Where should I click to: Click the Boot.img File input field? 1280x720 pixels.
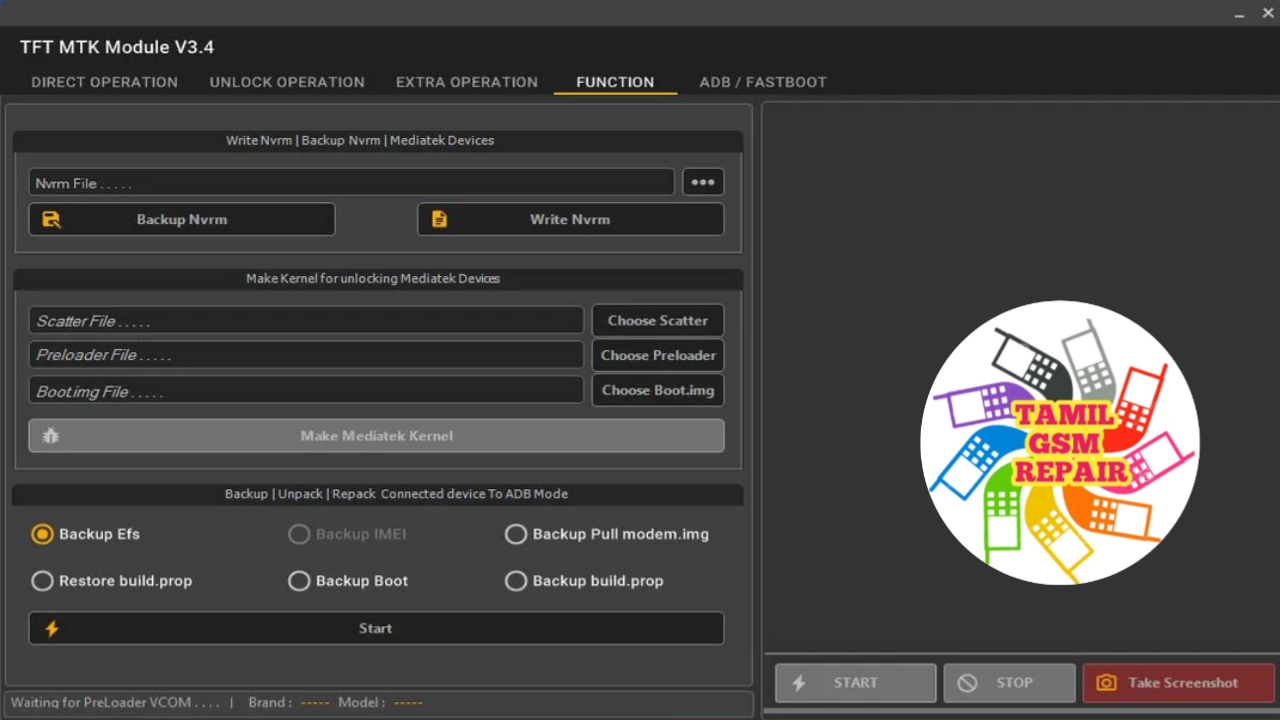coord(306,390)
